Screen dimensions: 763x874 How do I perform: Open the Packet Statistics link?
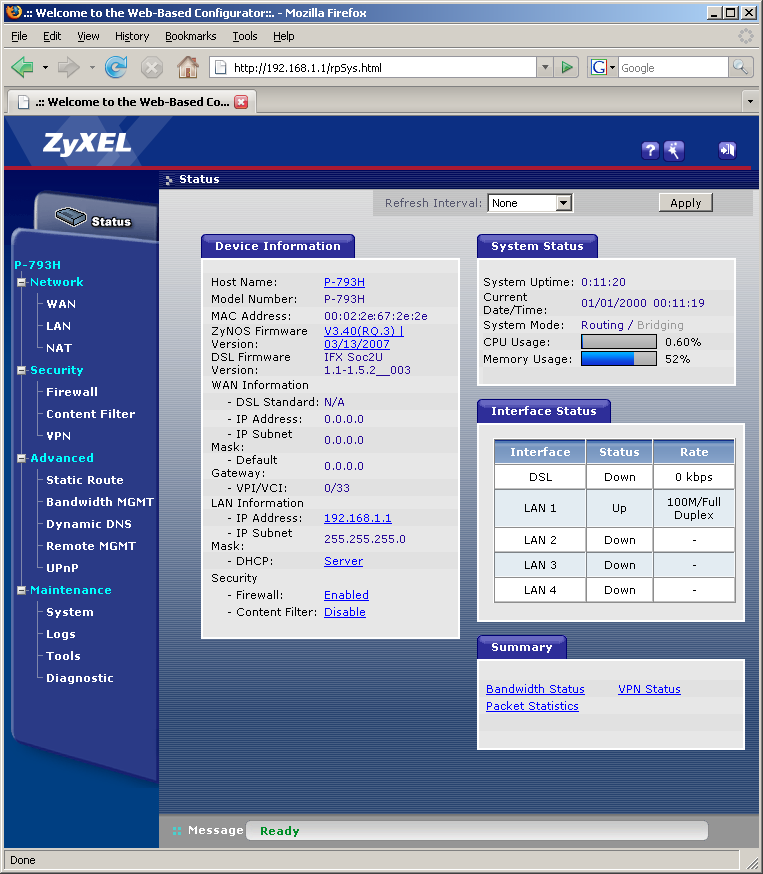(x=532, y=706)
